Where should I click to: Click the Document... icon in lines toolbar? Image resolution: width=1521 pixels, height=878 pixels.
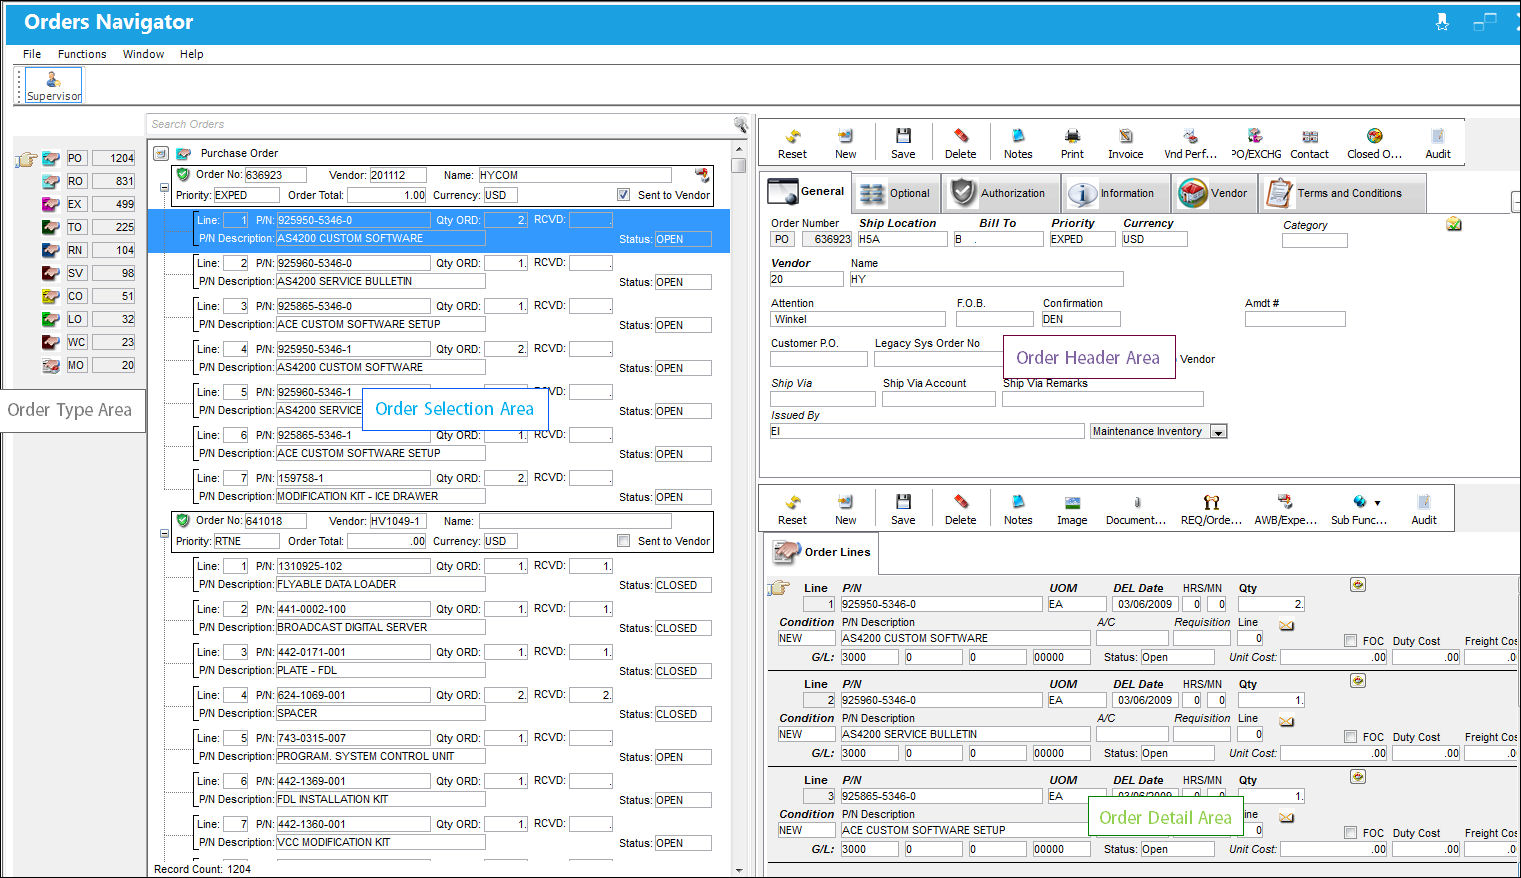pos(1136,509)
